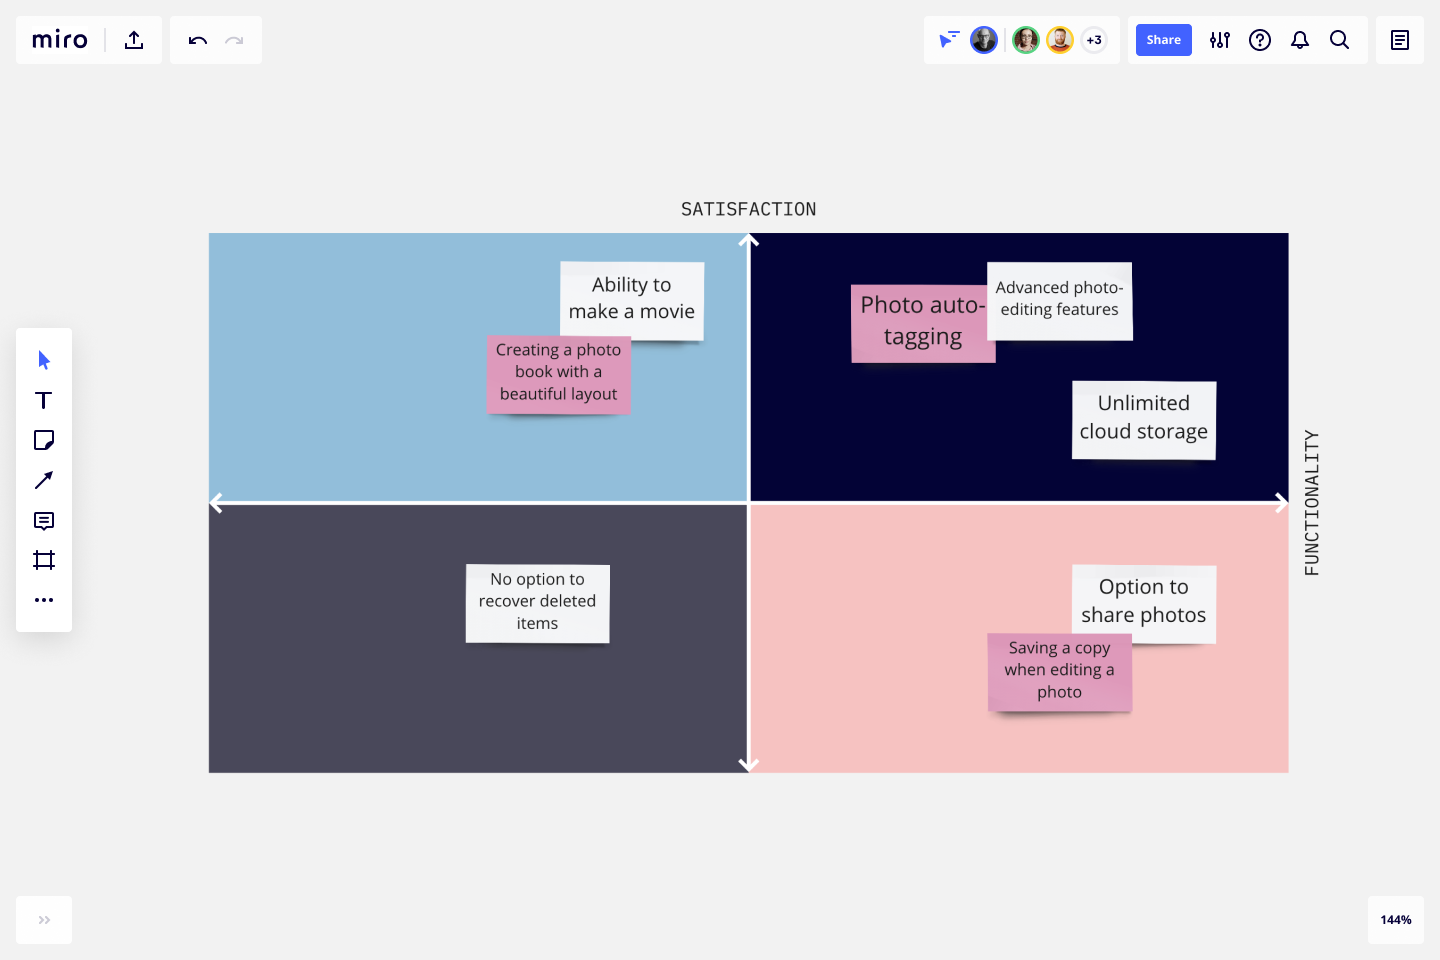Expand the collapsed bottom-left panel
The width and height of the screenshot is (1440, 960).
[43, 920]
